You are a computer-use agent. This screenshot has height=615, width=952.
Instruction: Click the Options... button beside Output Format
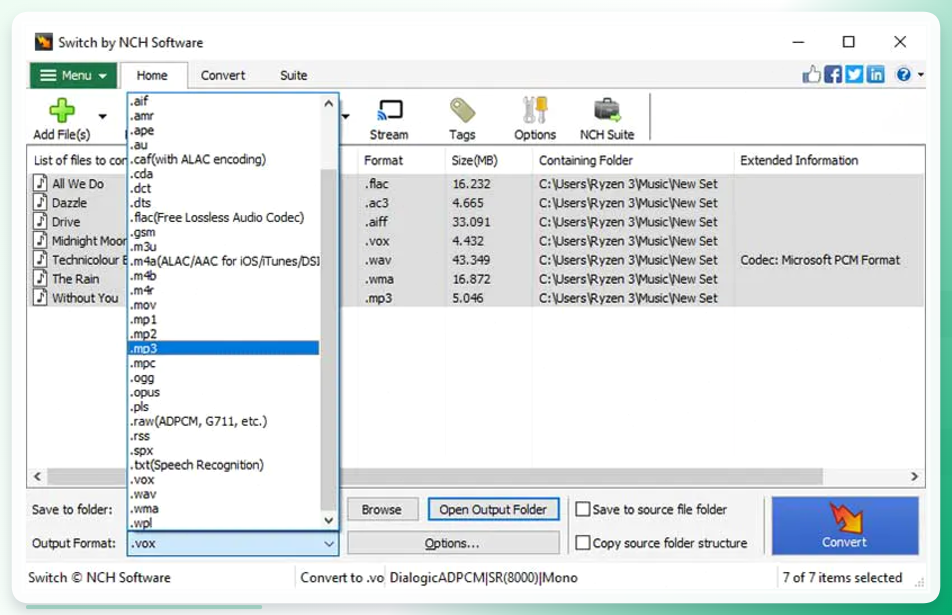[x=453, y=543]
